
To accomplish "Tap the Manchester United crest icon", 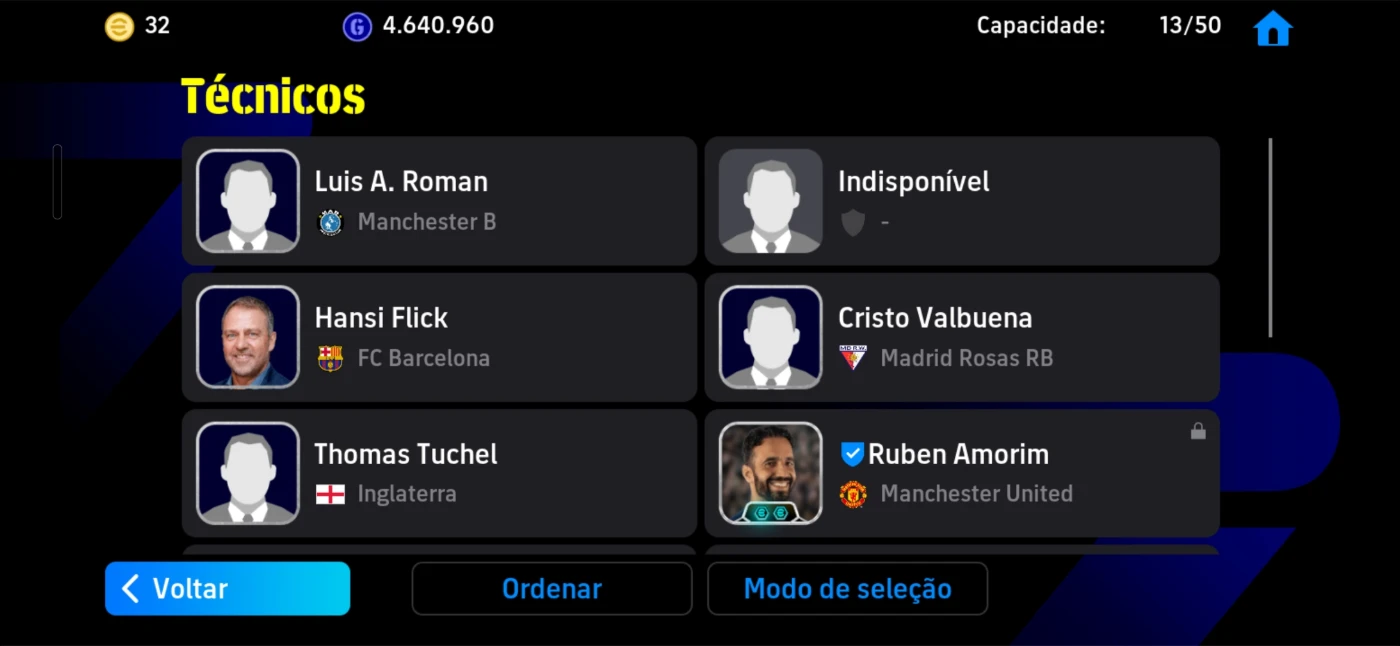I will (x=853, y=494).
